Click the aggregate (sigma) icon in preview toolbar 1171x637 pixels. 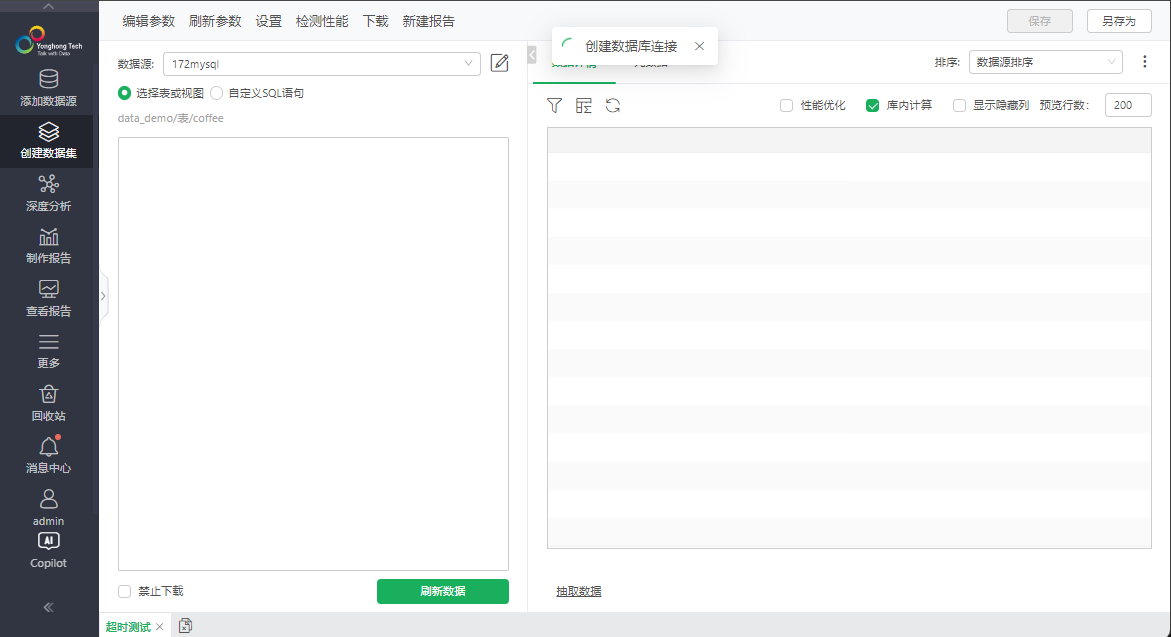pos(583,105)
